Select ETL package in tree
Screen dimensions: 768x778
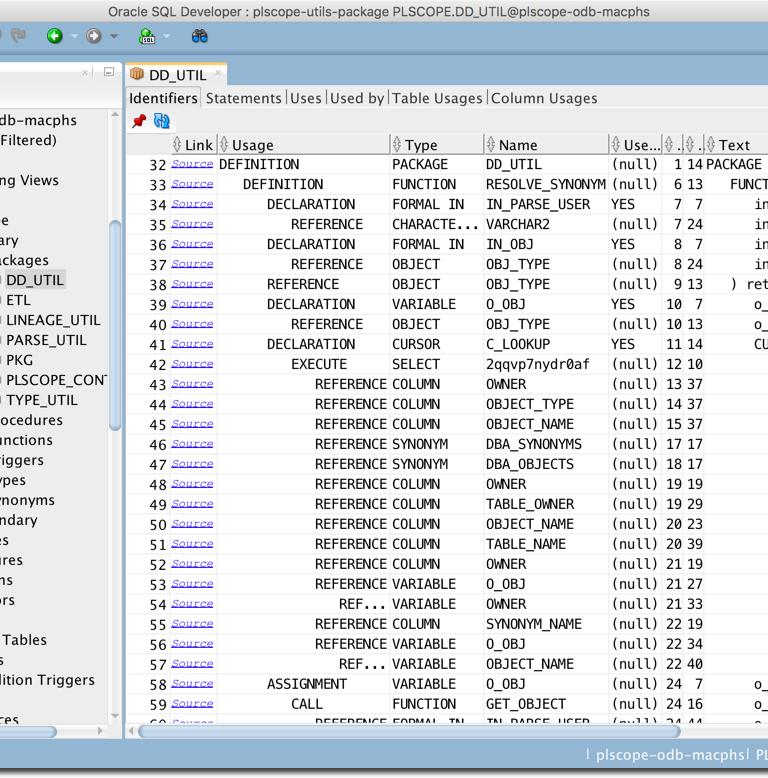(x=18, y=300)
